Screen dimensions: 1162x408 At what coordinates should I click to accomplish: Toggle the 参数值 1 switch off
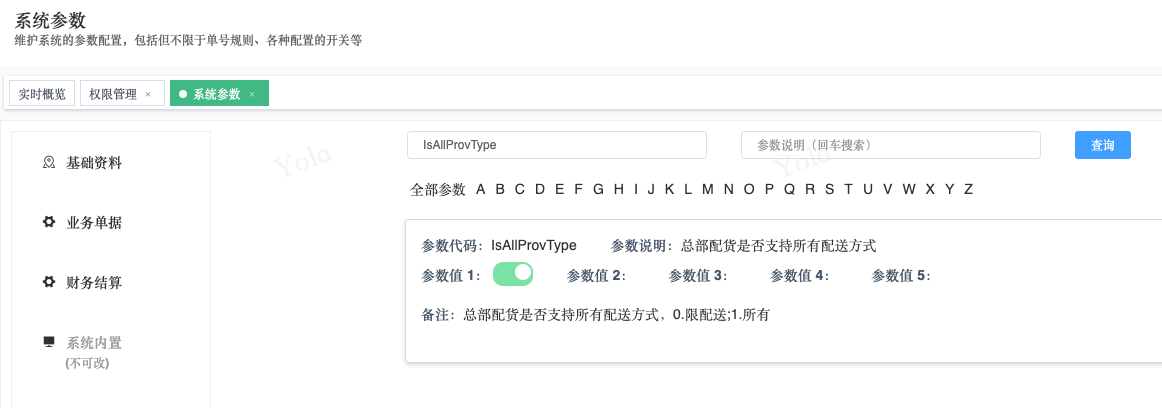pyautogui.click(x=513, y=273)
